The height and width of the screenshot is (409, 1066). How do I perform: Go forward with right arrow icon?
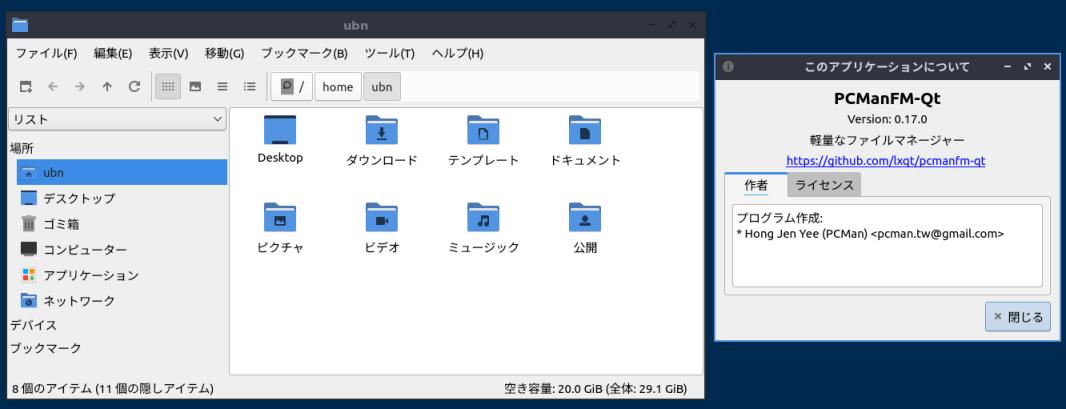point(80,86)
